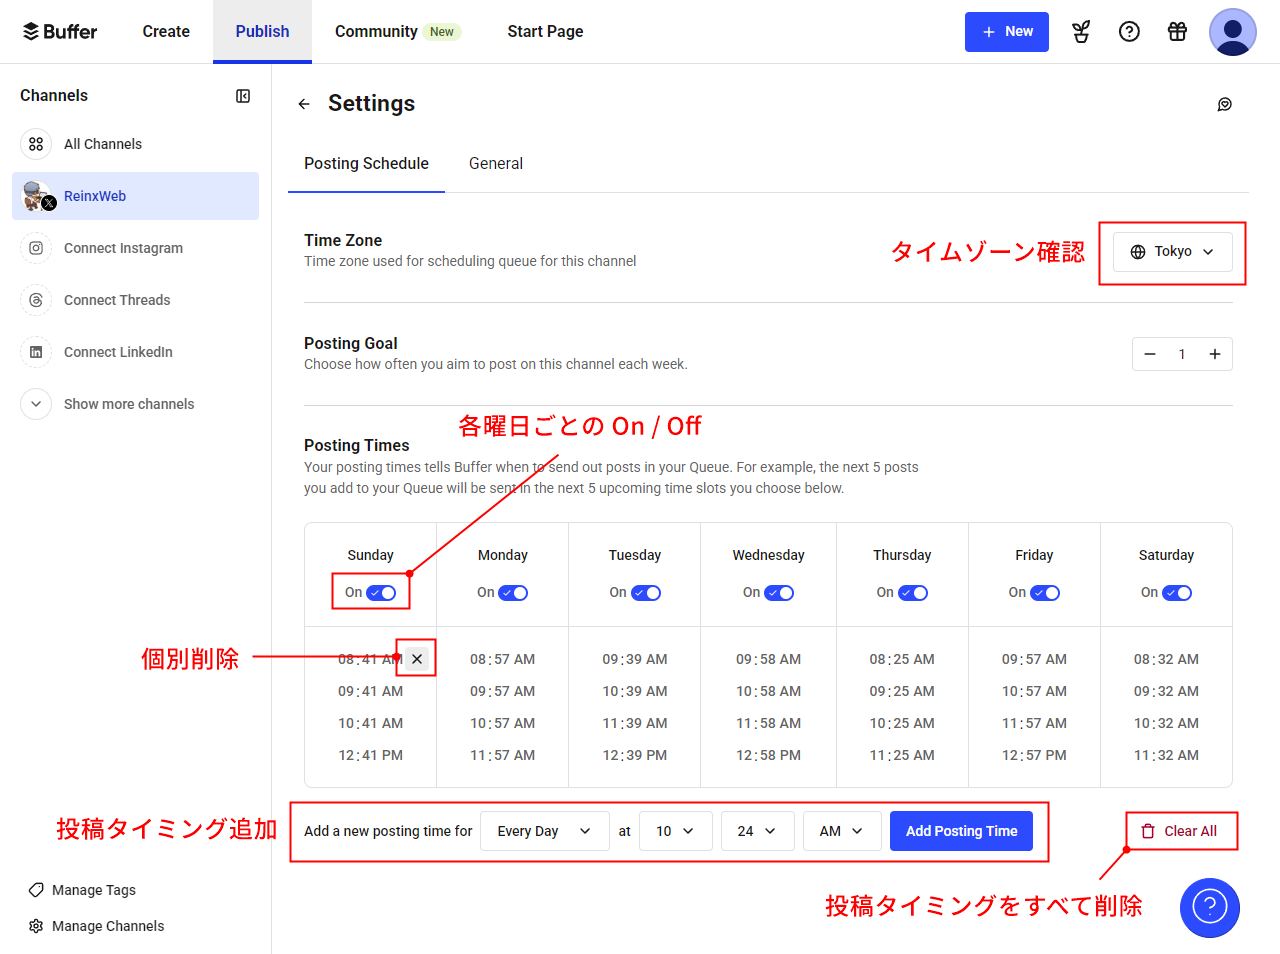Click the 12:58 PM Wednesday time
This screenshot has width=1280, height=954.
768,755
